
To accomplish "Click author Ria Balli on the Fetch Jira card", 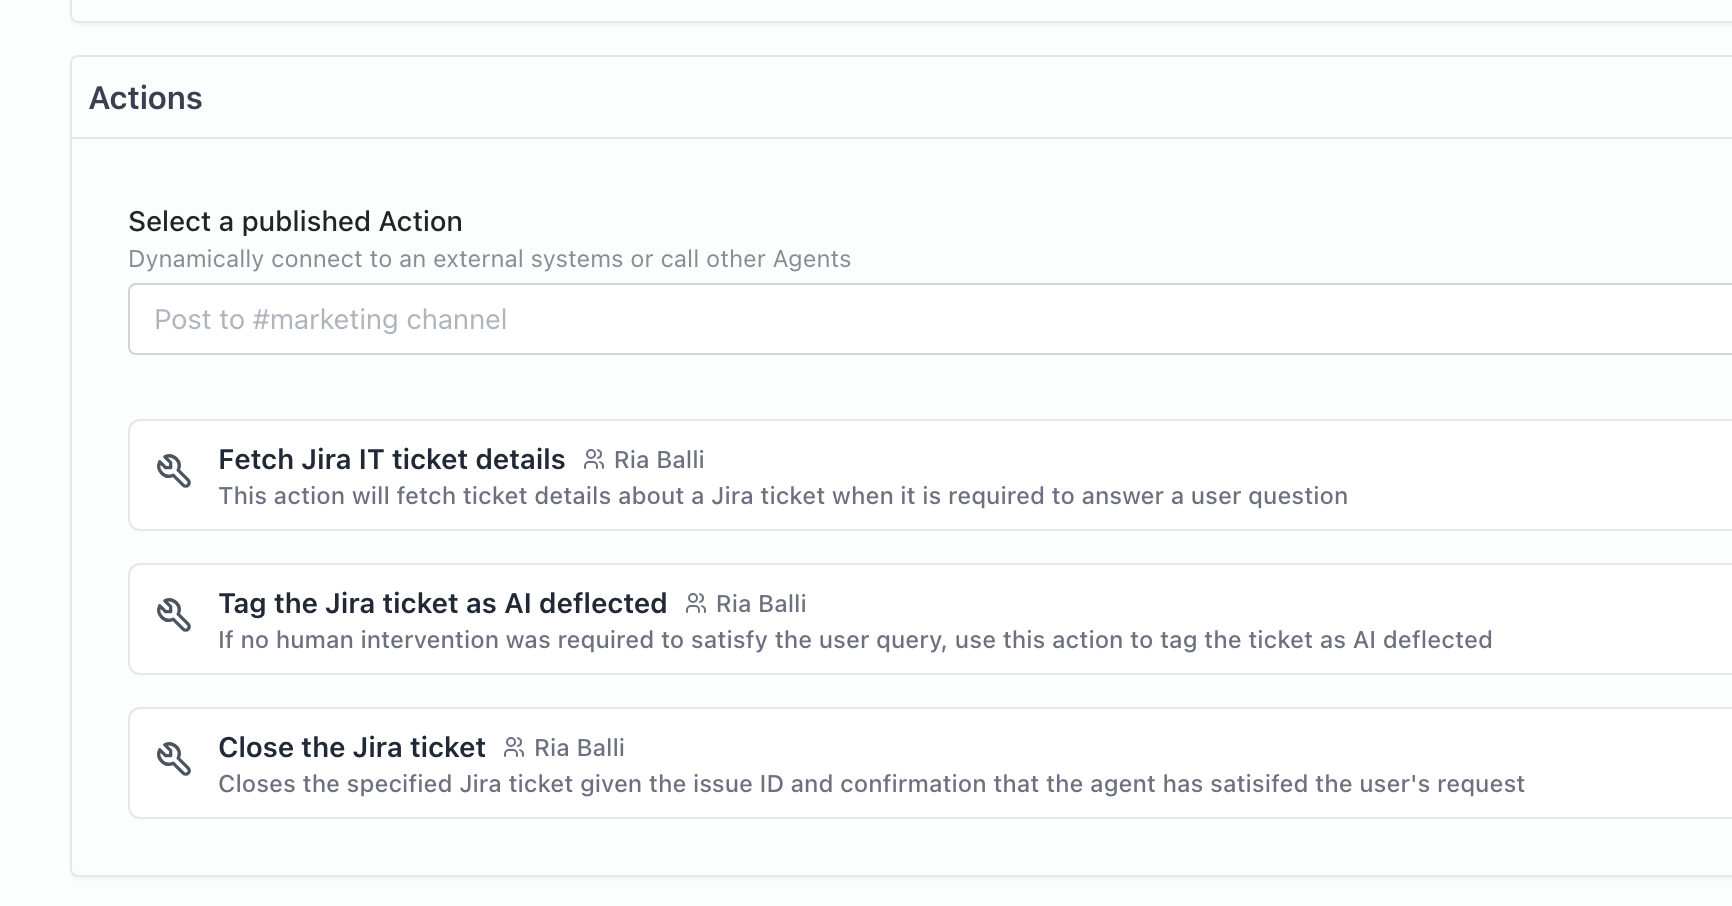I will coord(659,460).
